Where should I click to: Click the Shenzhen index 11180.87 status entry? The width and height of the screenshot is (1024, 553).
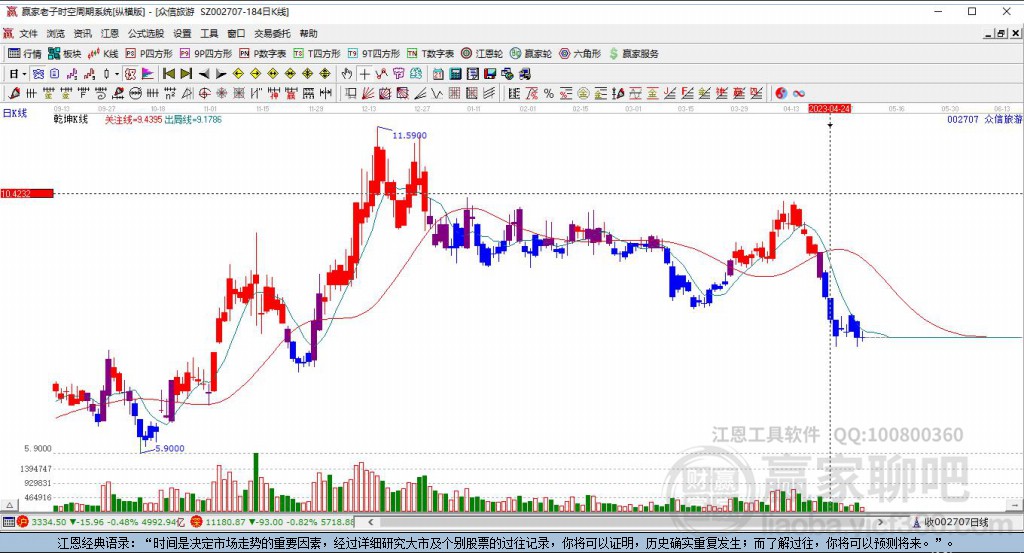(273, 522)
